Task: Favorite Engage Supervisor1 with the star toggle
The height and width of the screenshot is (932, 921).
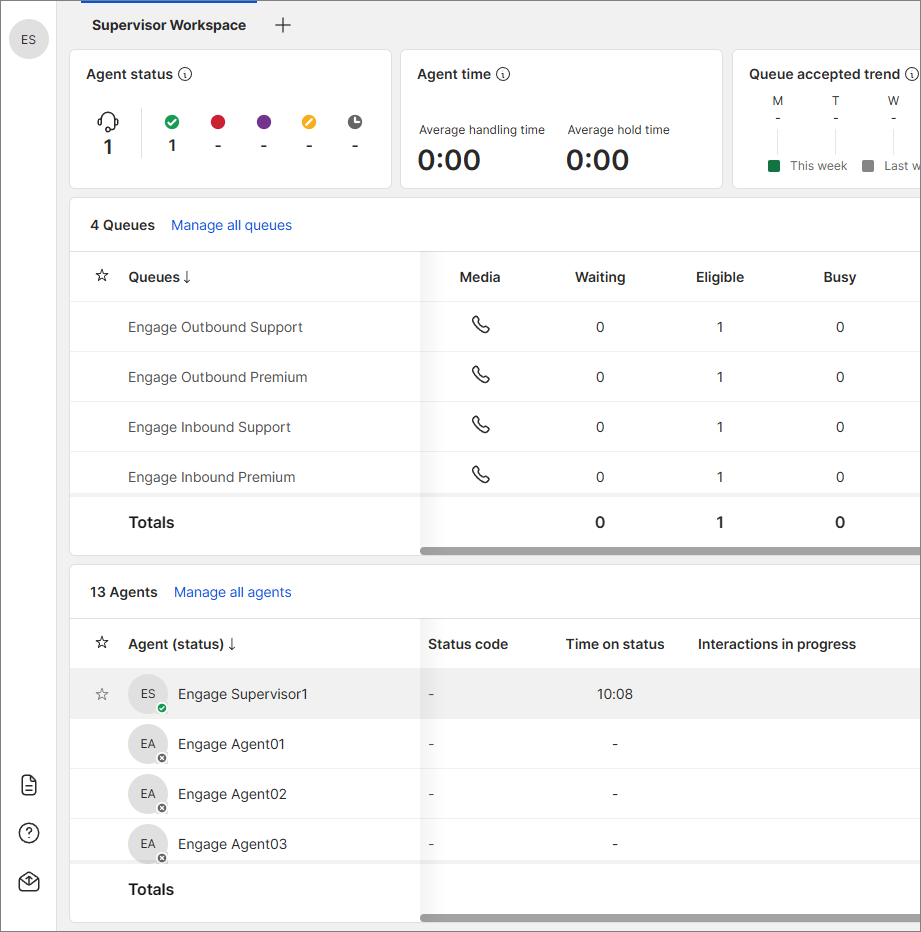Action: point(102,694)
